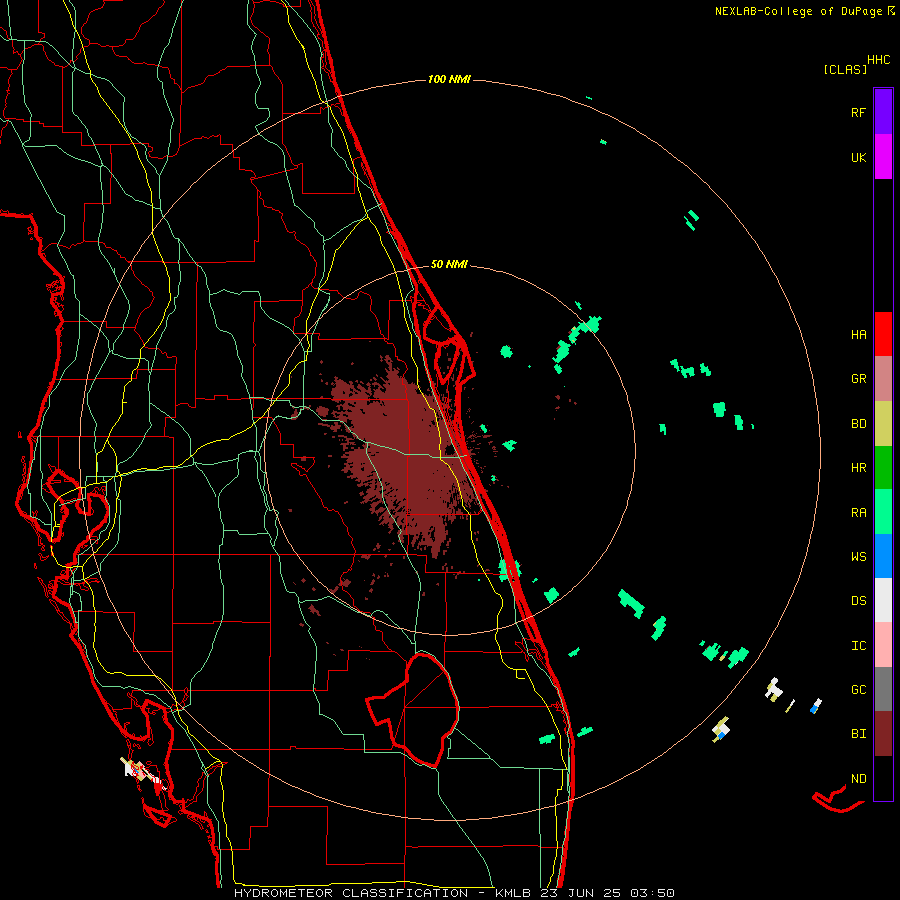Click the UK magenta legend swatch
The height and width of the screenshot is (900, 900).
(883, 157)
